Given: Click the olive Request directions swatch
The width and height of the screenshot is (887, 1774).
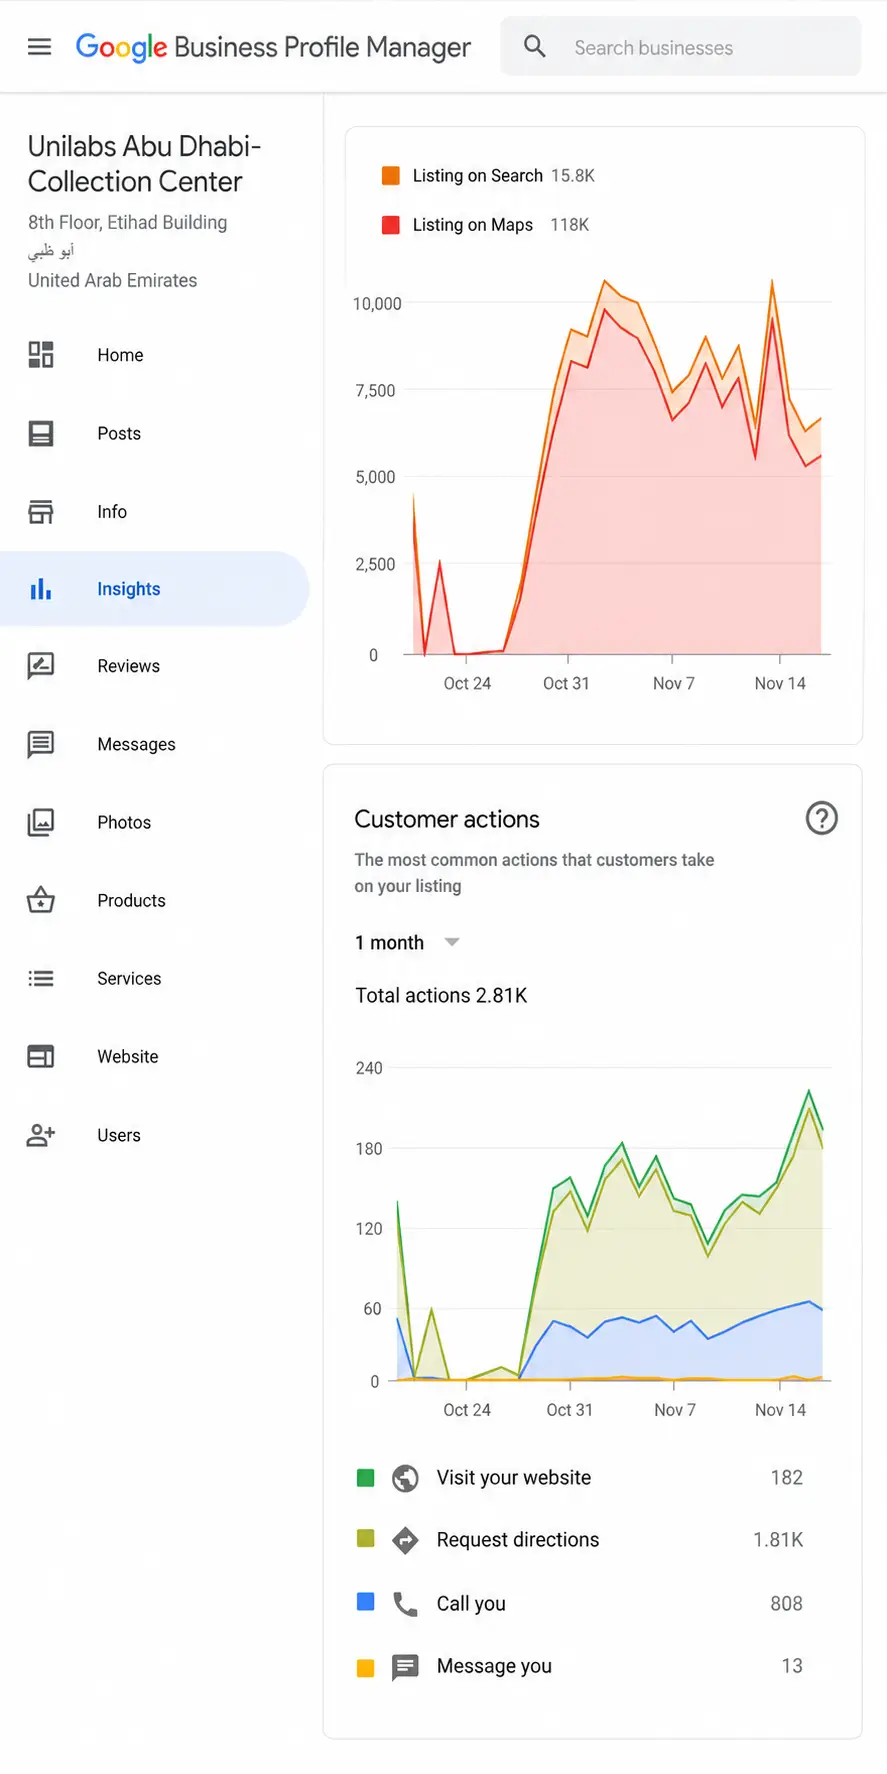Looking at the screenshot, I should tap(365, 1538).
